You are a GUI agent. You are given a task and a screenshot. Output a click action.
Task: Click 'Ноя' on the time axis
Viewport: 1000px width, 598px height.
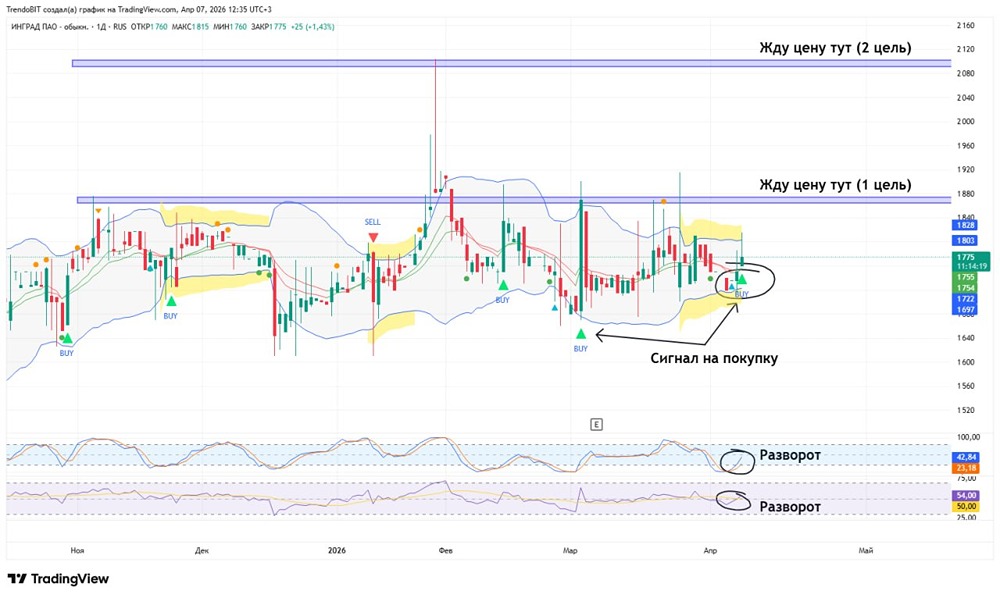point(78,550)
